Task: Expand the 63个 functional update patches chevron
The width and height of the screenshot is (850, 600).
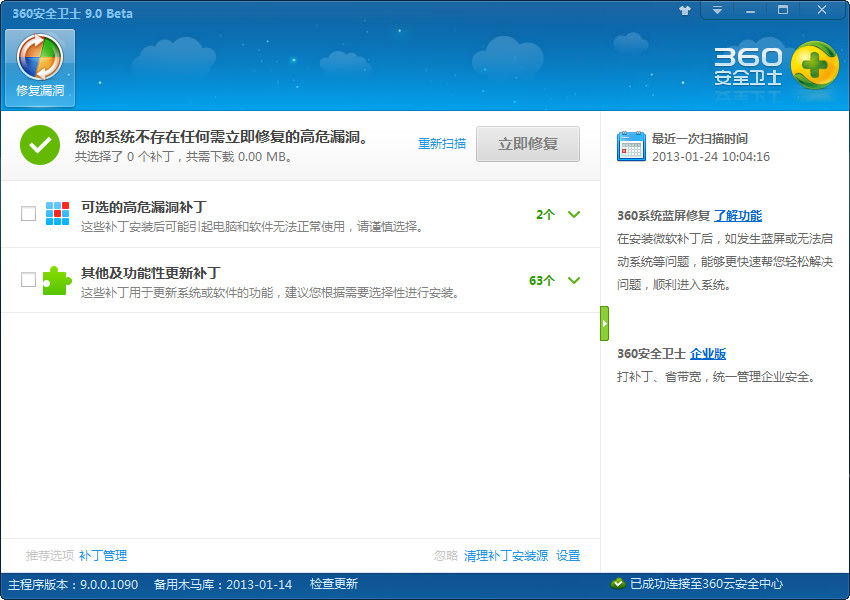Action: [x=574, y=280]
